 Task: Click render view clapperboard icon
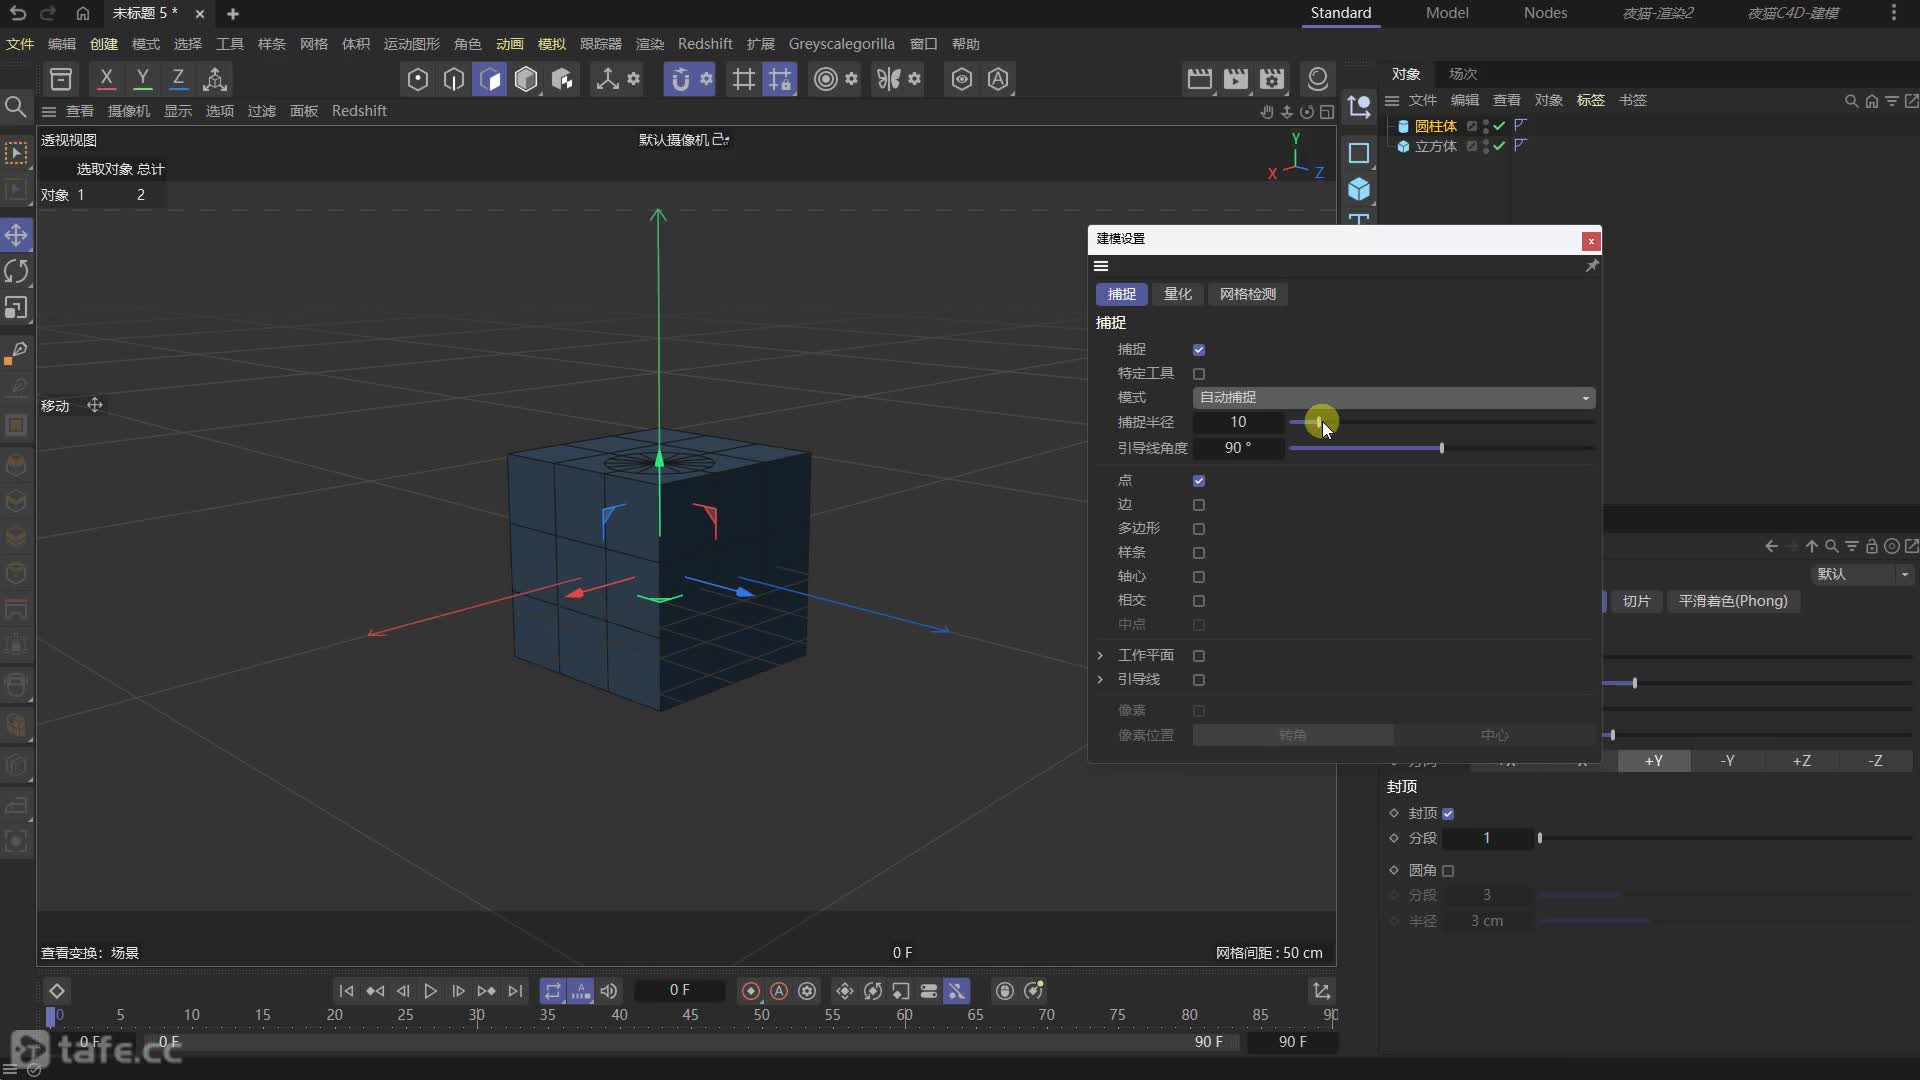point(1199,79)
